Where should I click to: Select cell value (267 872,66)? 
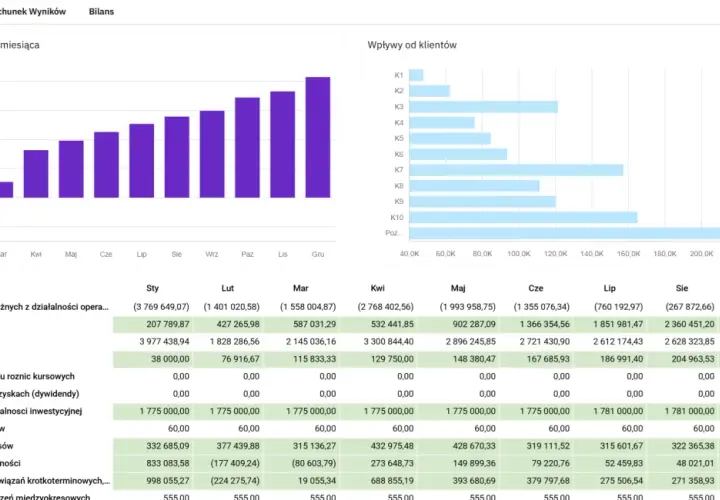click(690, 307)
